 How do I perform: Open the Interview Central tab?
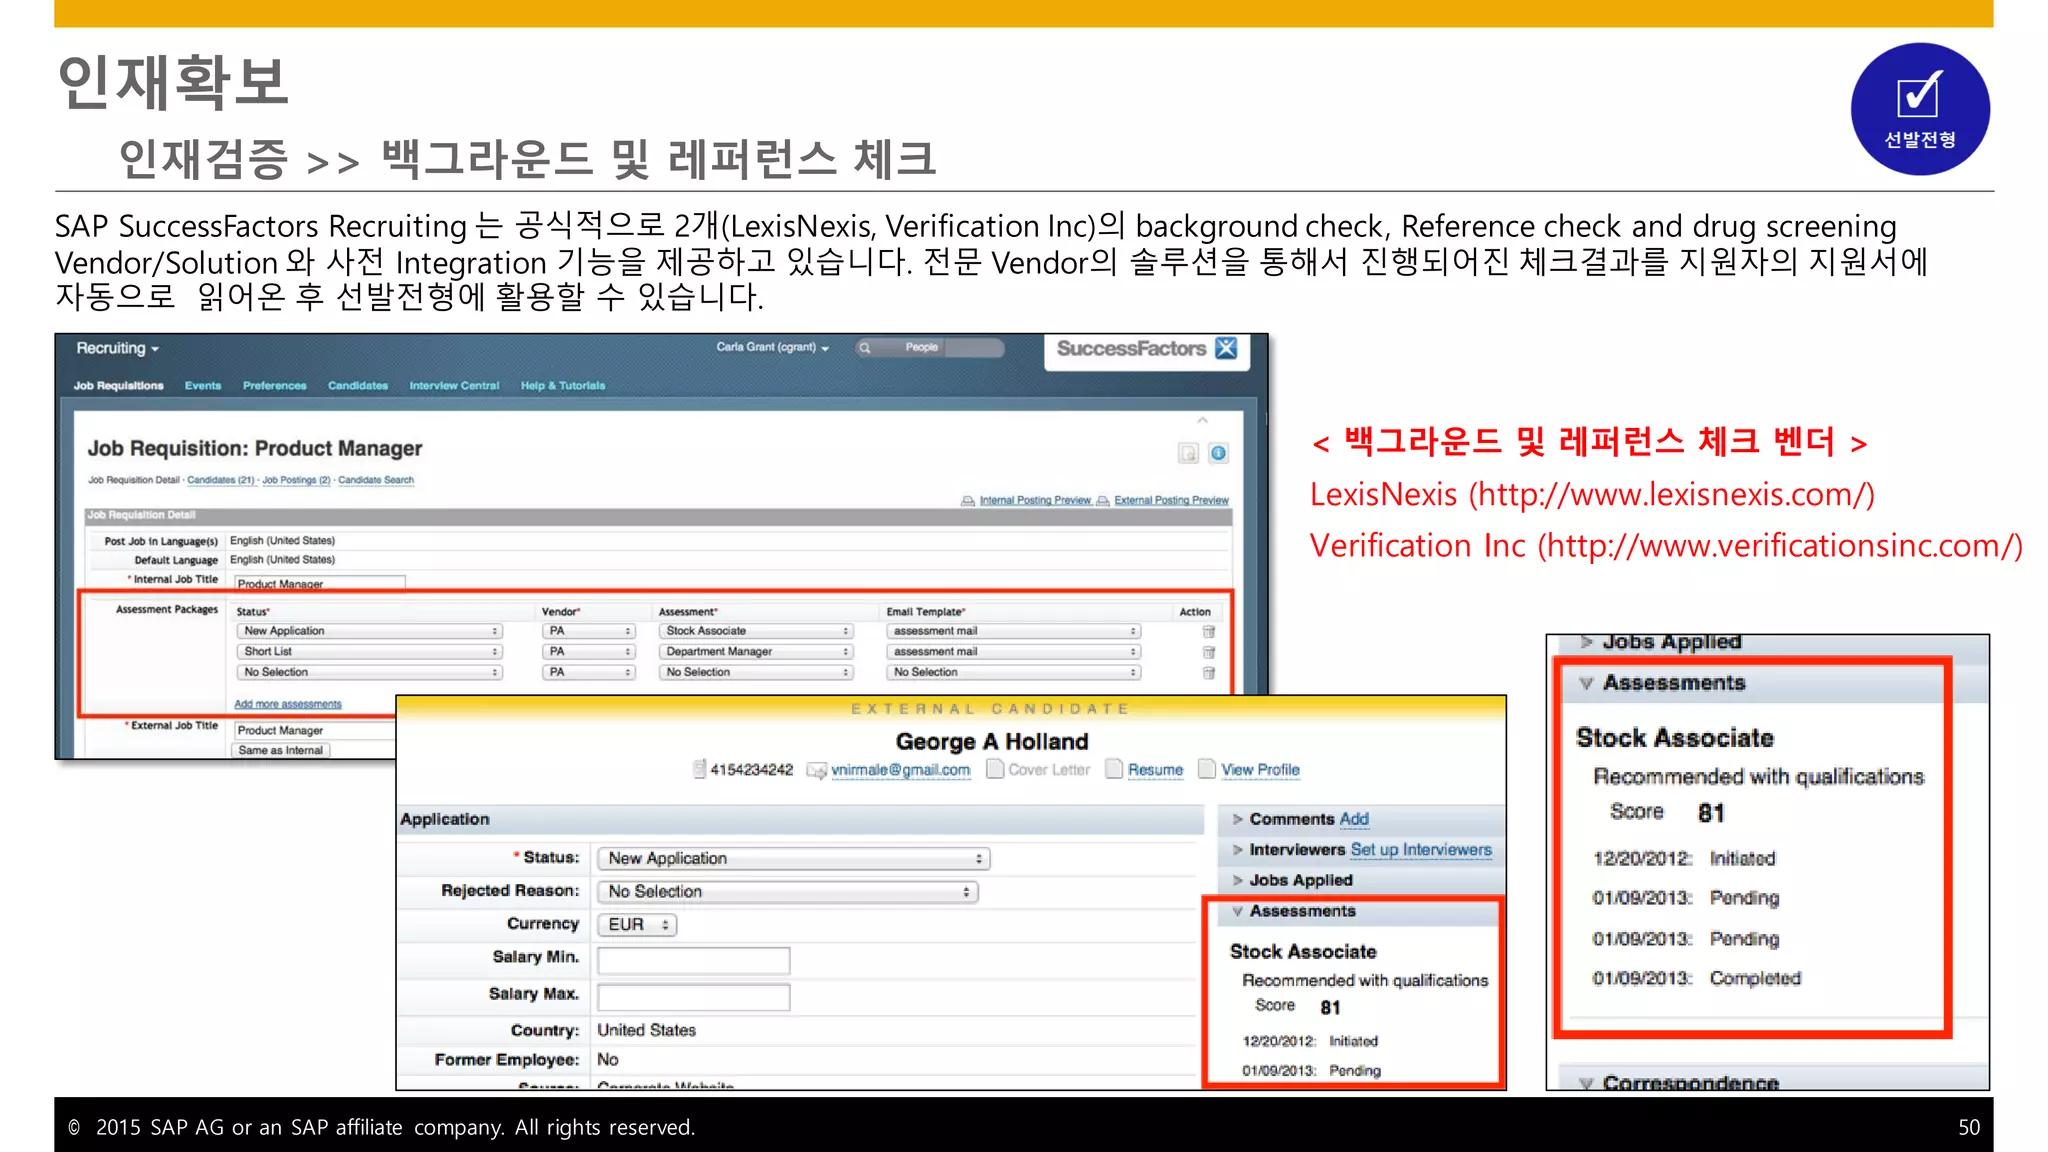click(454, 386)
